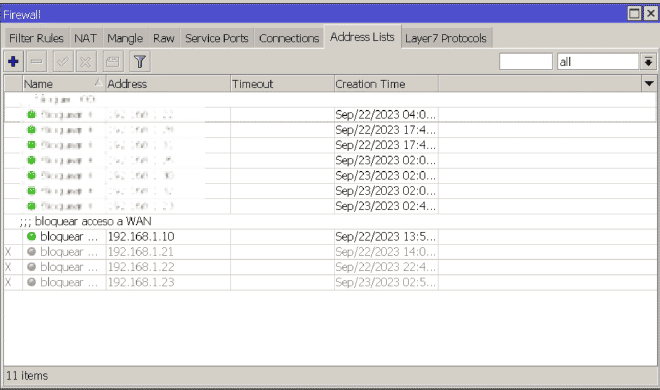The height and width of the screenshot is (390, 660).
Task: Click creation time Sep/22/2023 04:0...
Action: (x=386, y=114)
